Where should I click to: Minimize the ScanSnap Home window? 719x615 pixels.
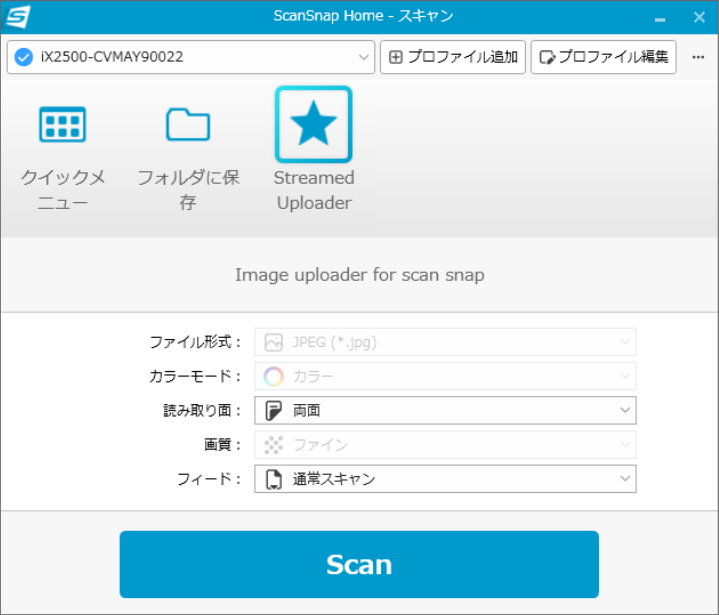pos(660,17)
